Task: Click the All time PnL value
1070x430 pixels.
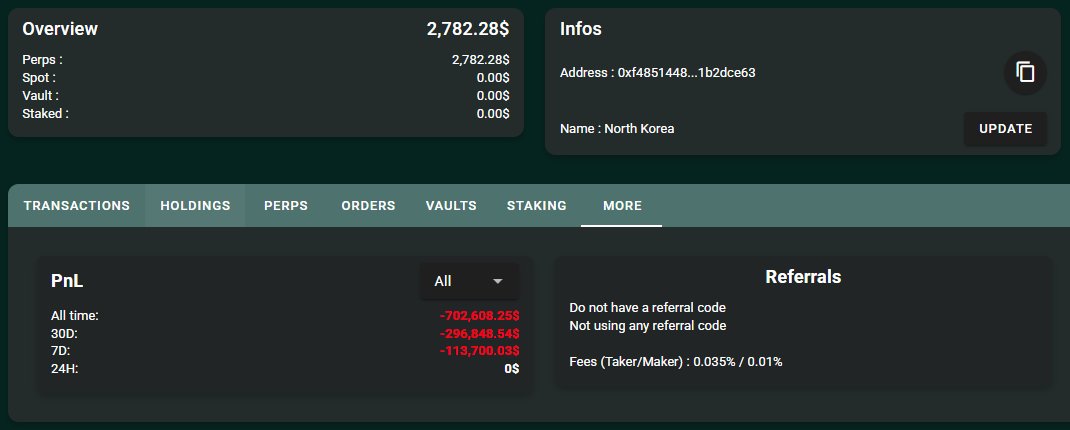Action: [480, 316]
